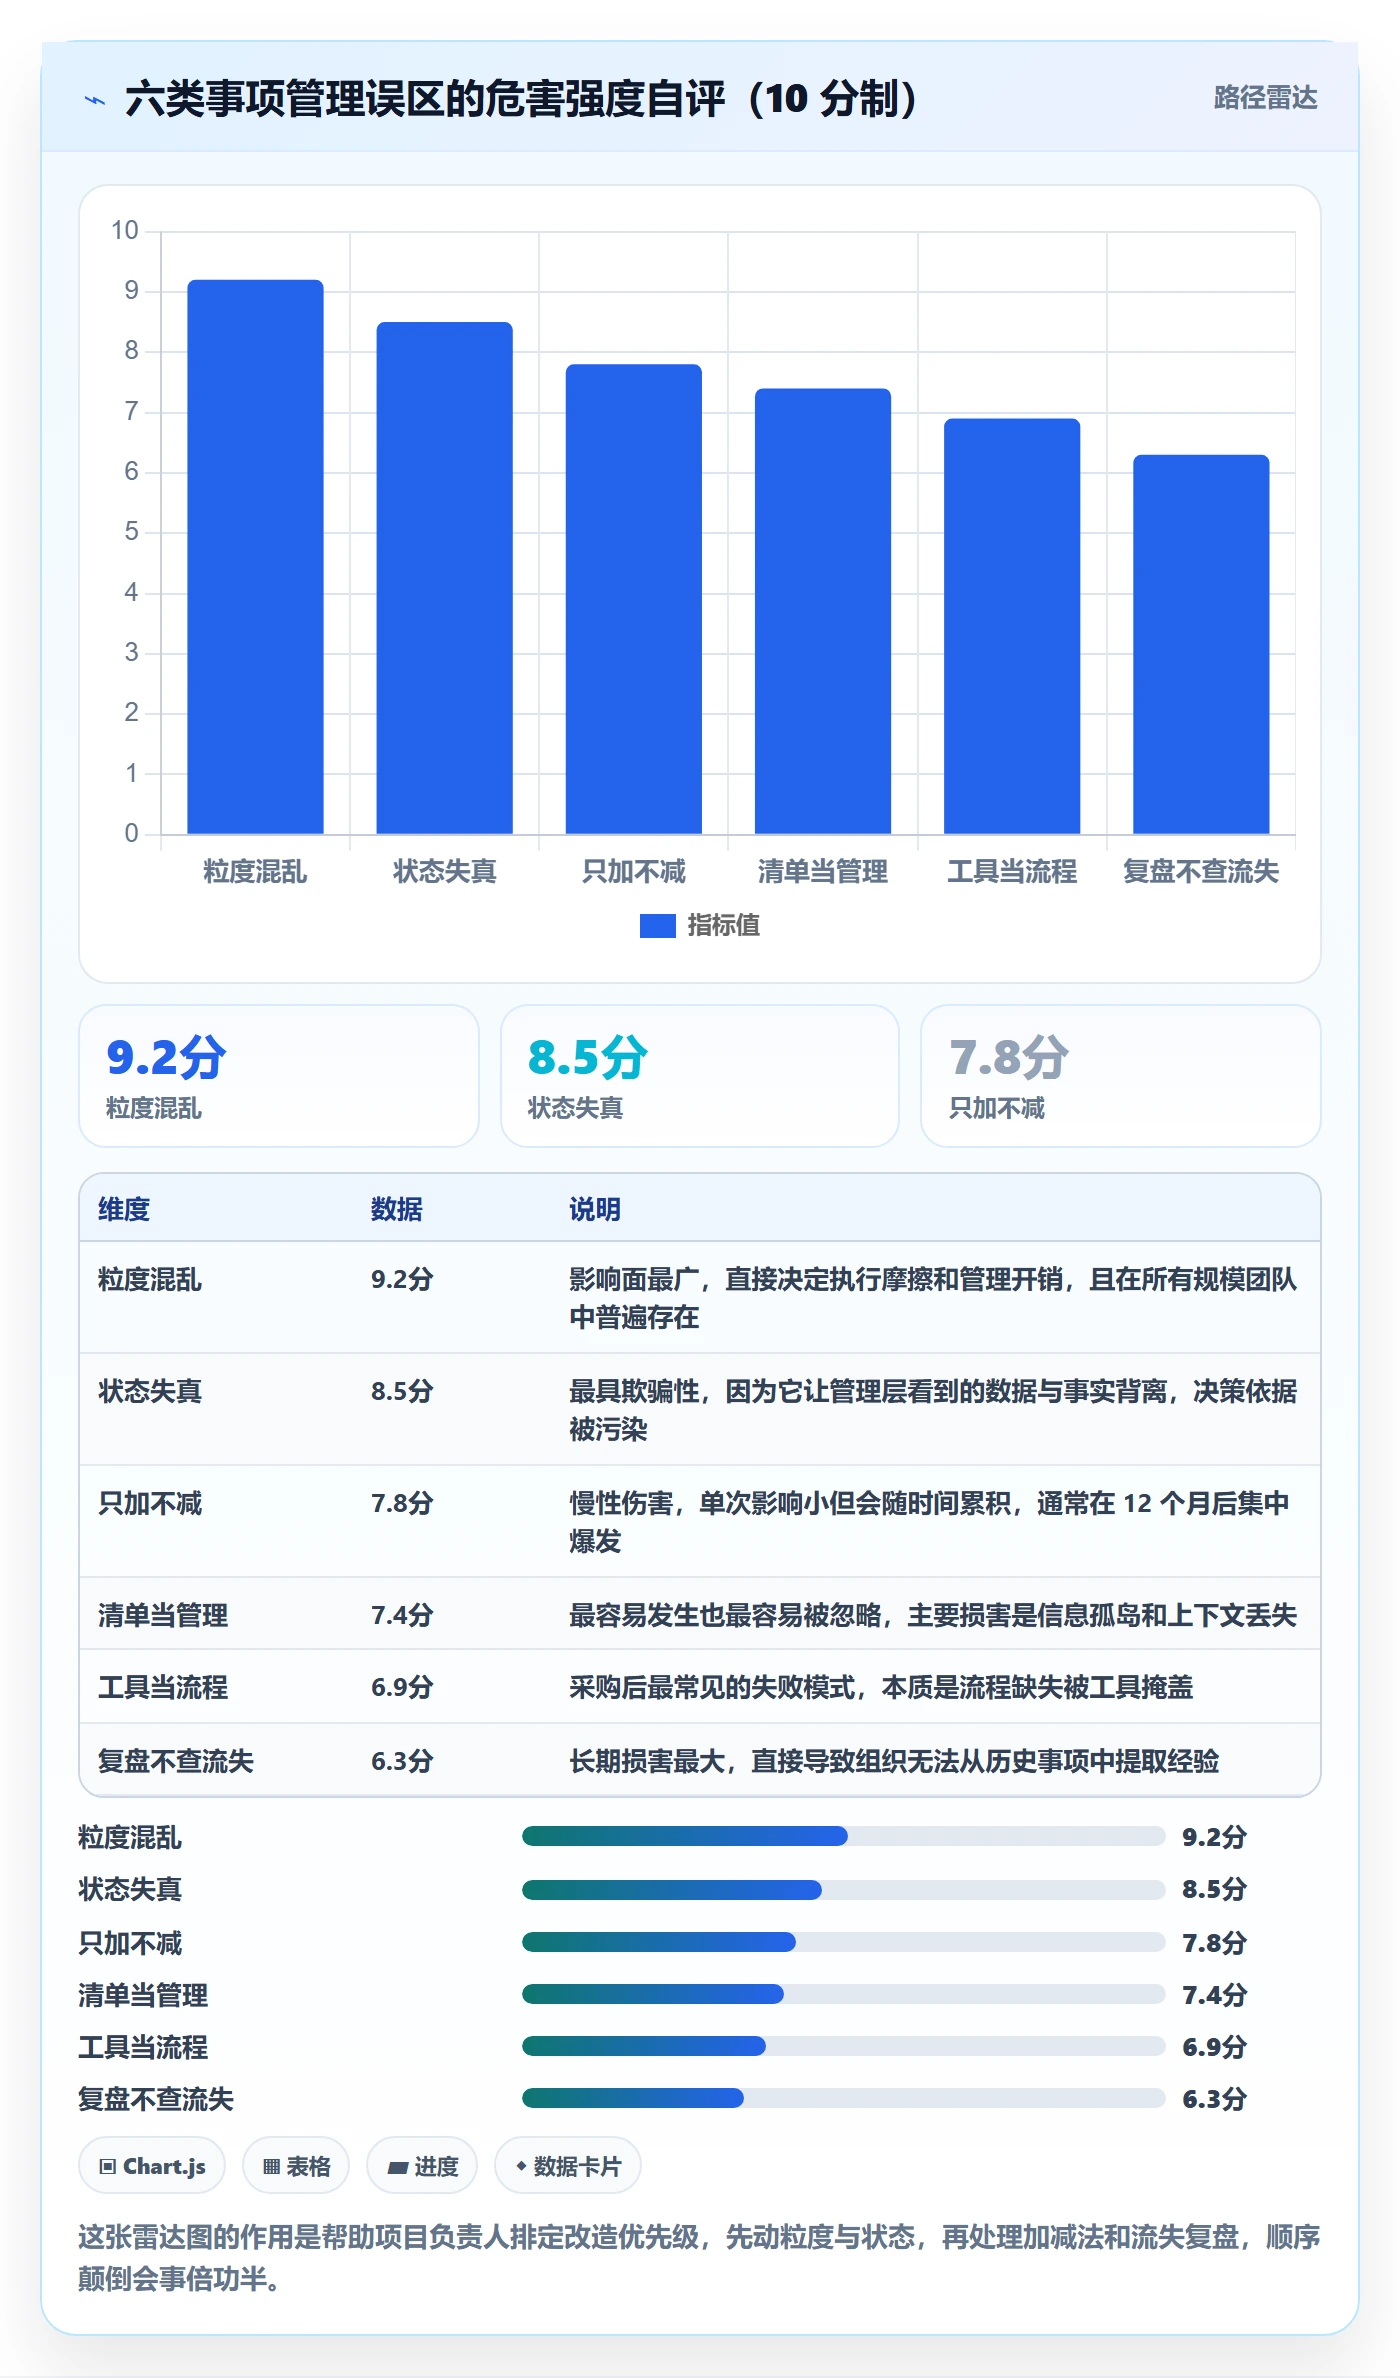Image resolution: width=1400 pixels, height=2378 pixels.
Task: Open the 7.8分 只加不减 data card
Action: coord(1121,1076)
